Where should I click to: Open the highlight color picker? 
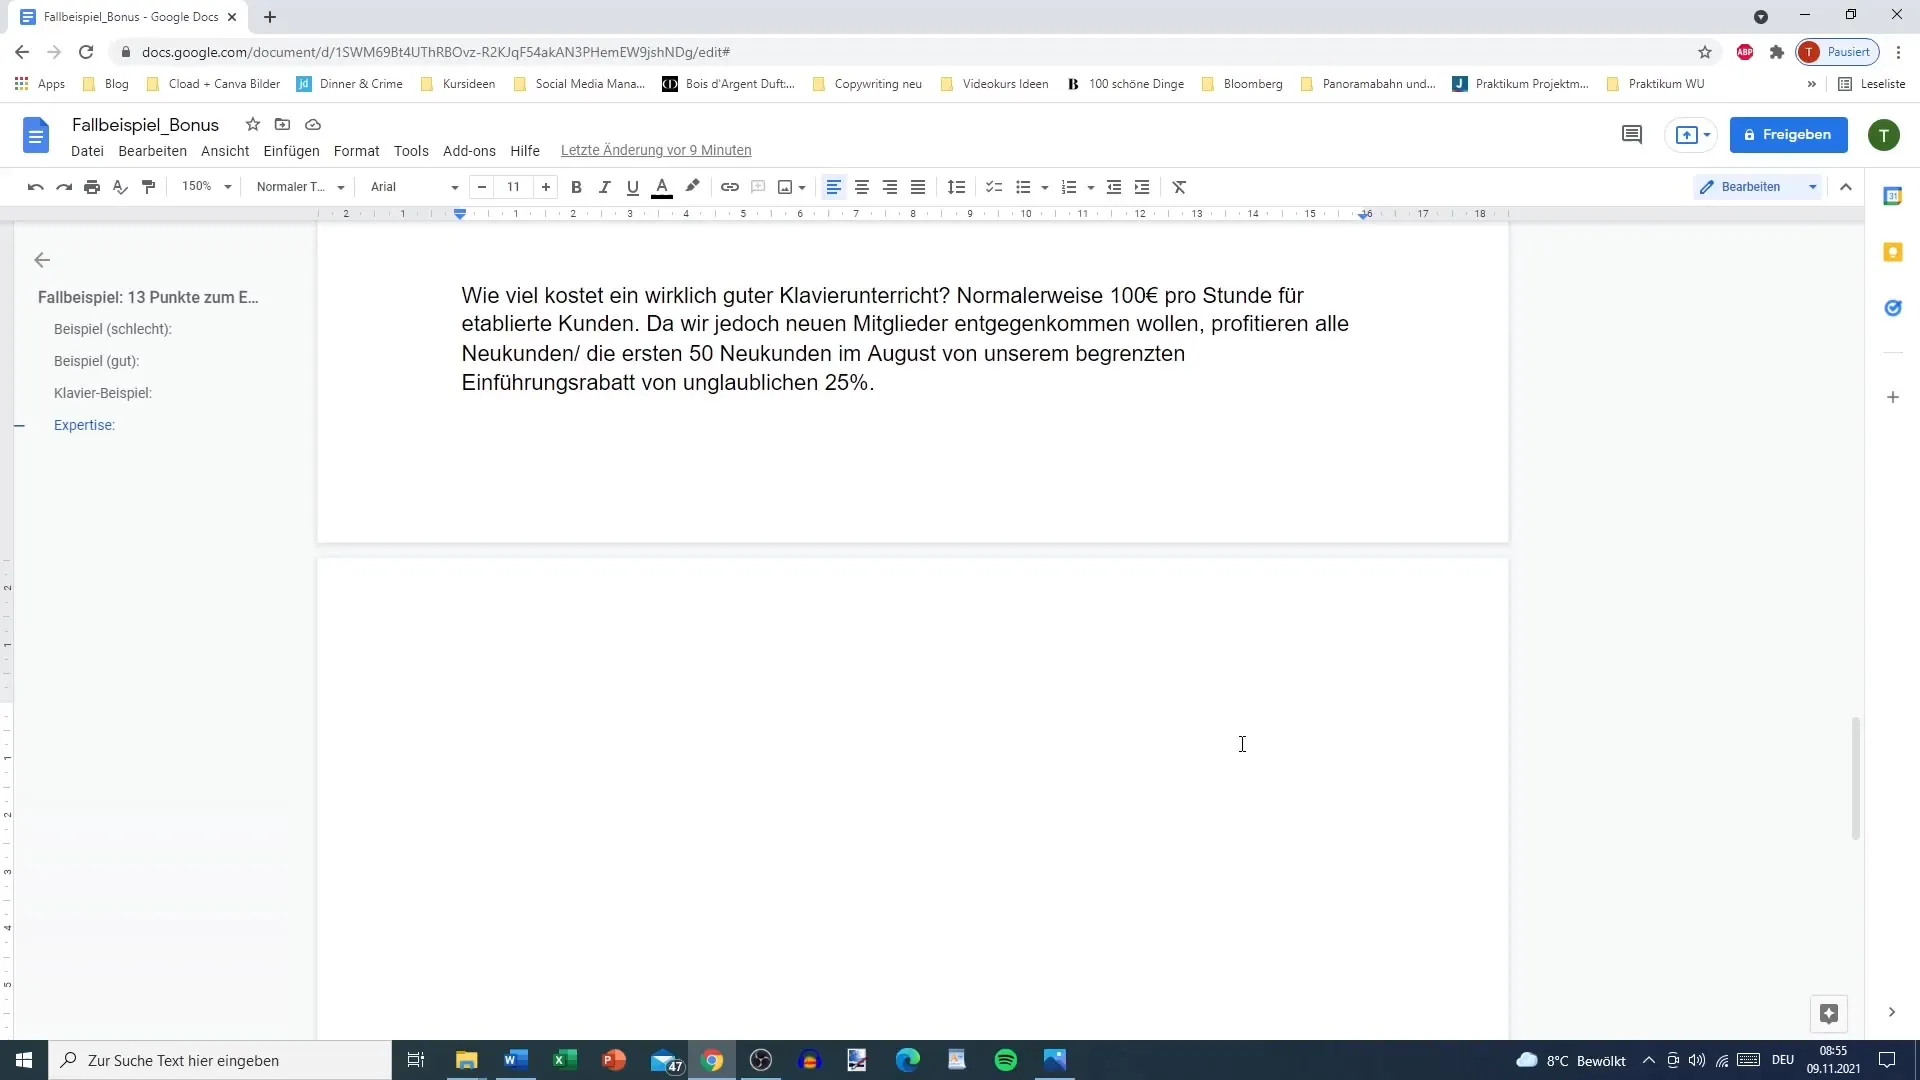pos(692,187)
